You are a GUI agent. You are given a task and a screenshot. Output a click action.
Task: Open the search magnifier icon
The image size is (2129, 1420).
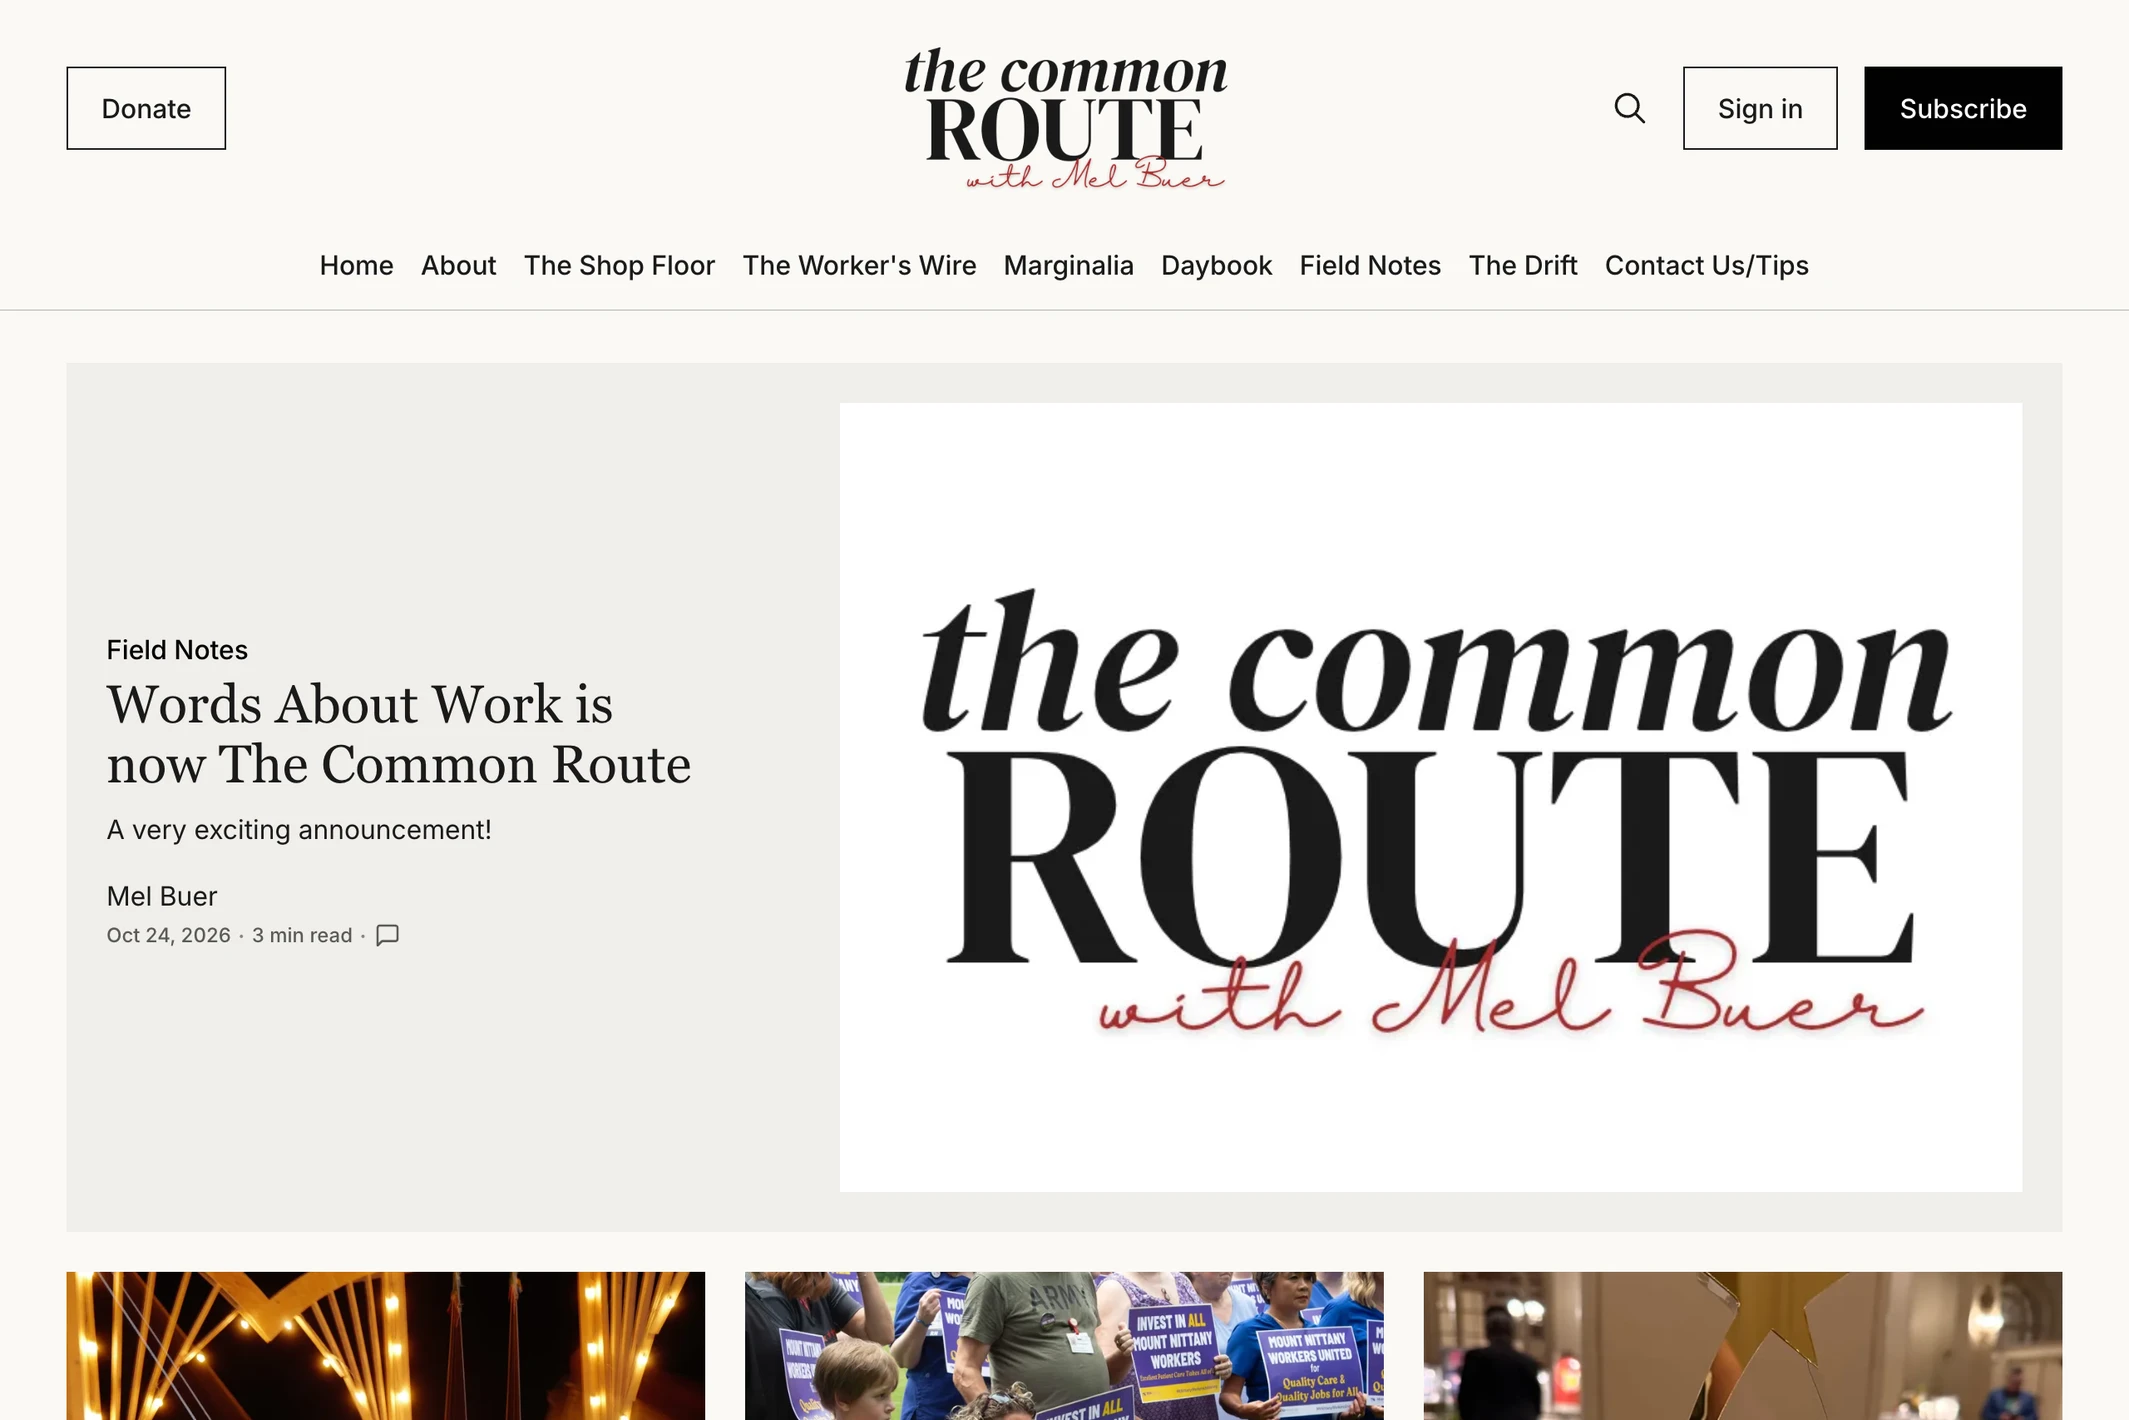click(x=1629, y=108)
